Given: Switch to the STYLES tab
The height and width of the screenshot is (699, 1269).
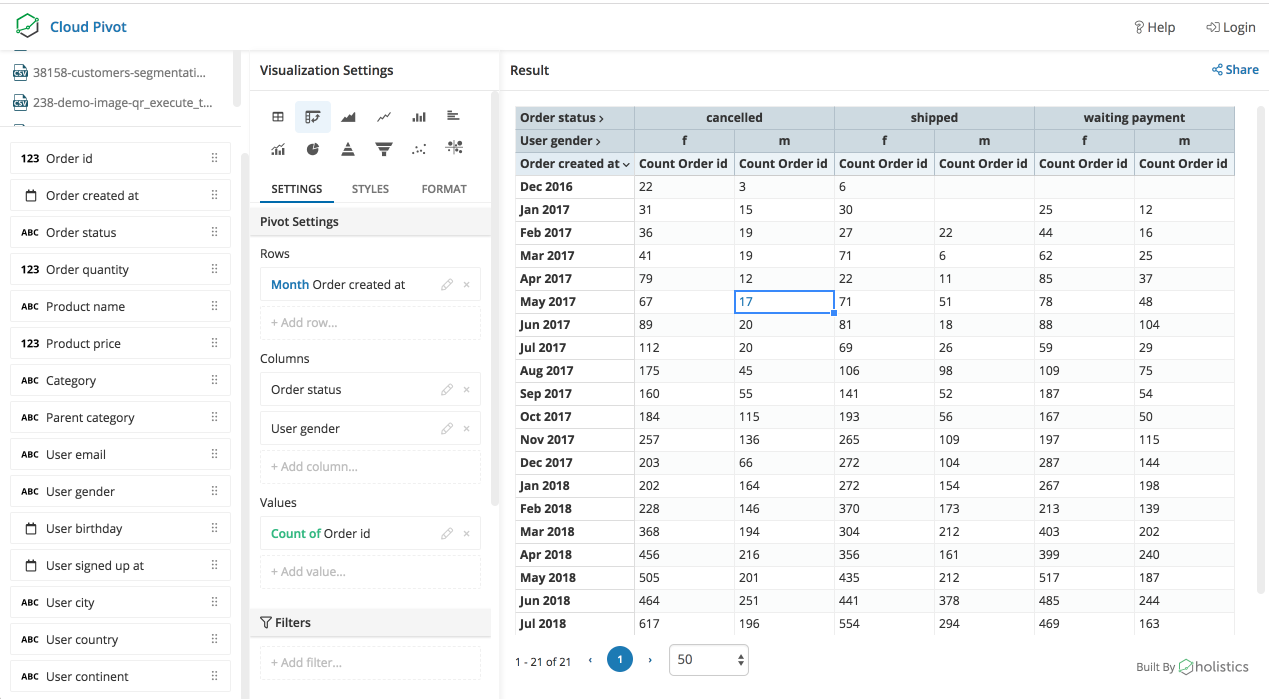Looking at the screenshot, I should pos(370,189).
